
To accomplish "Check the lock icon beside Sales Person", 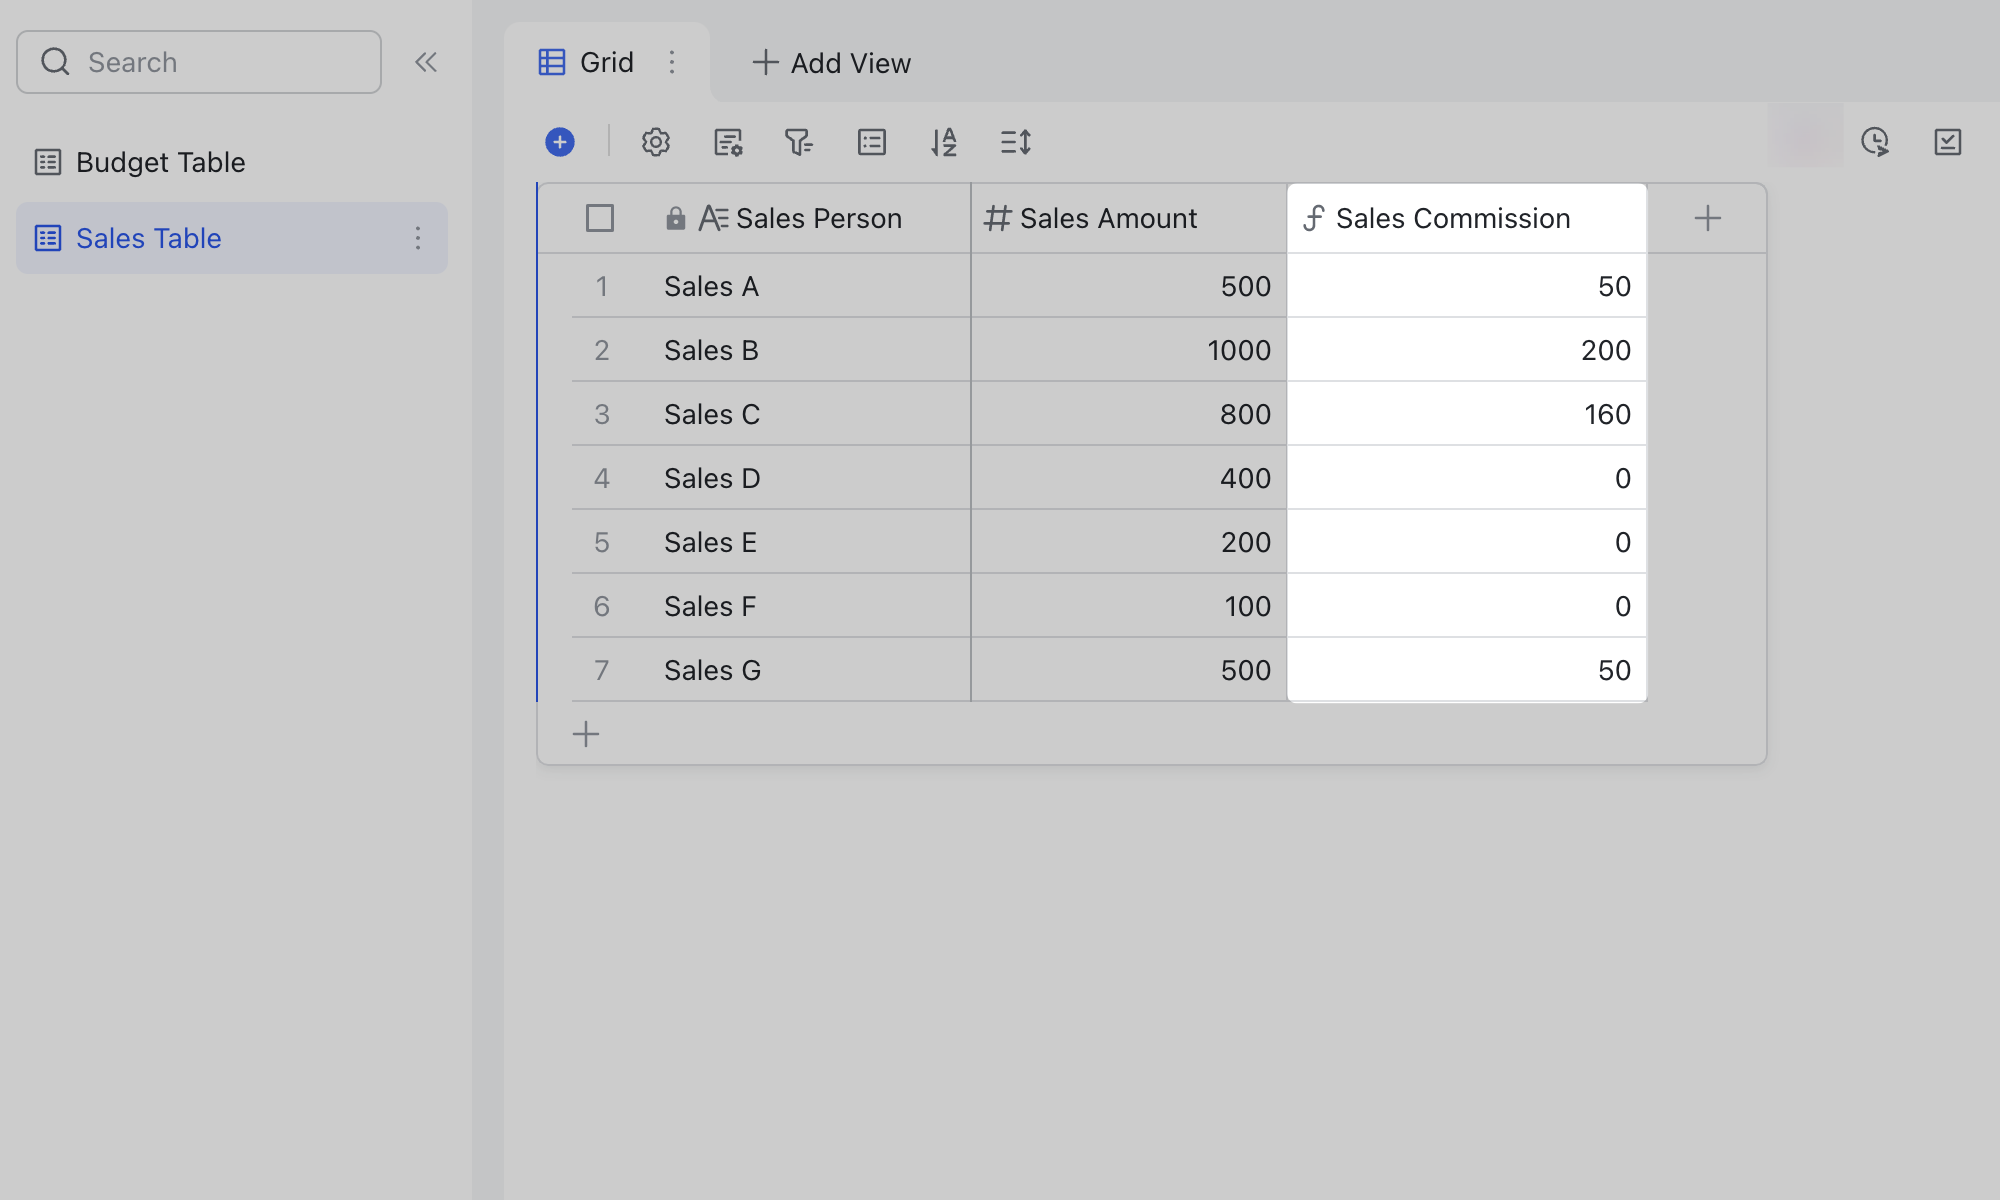I will (x=675, y=217).
